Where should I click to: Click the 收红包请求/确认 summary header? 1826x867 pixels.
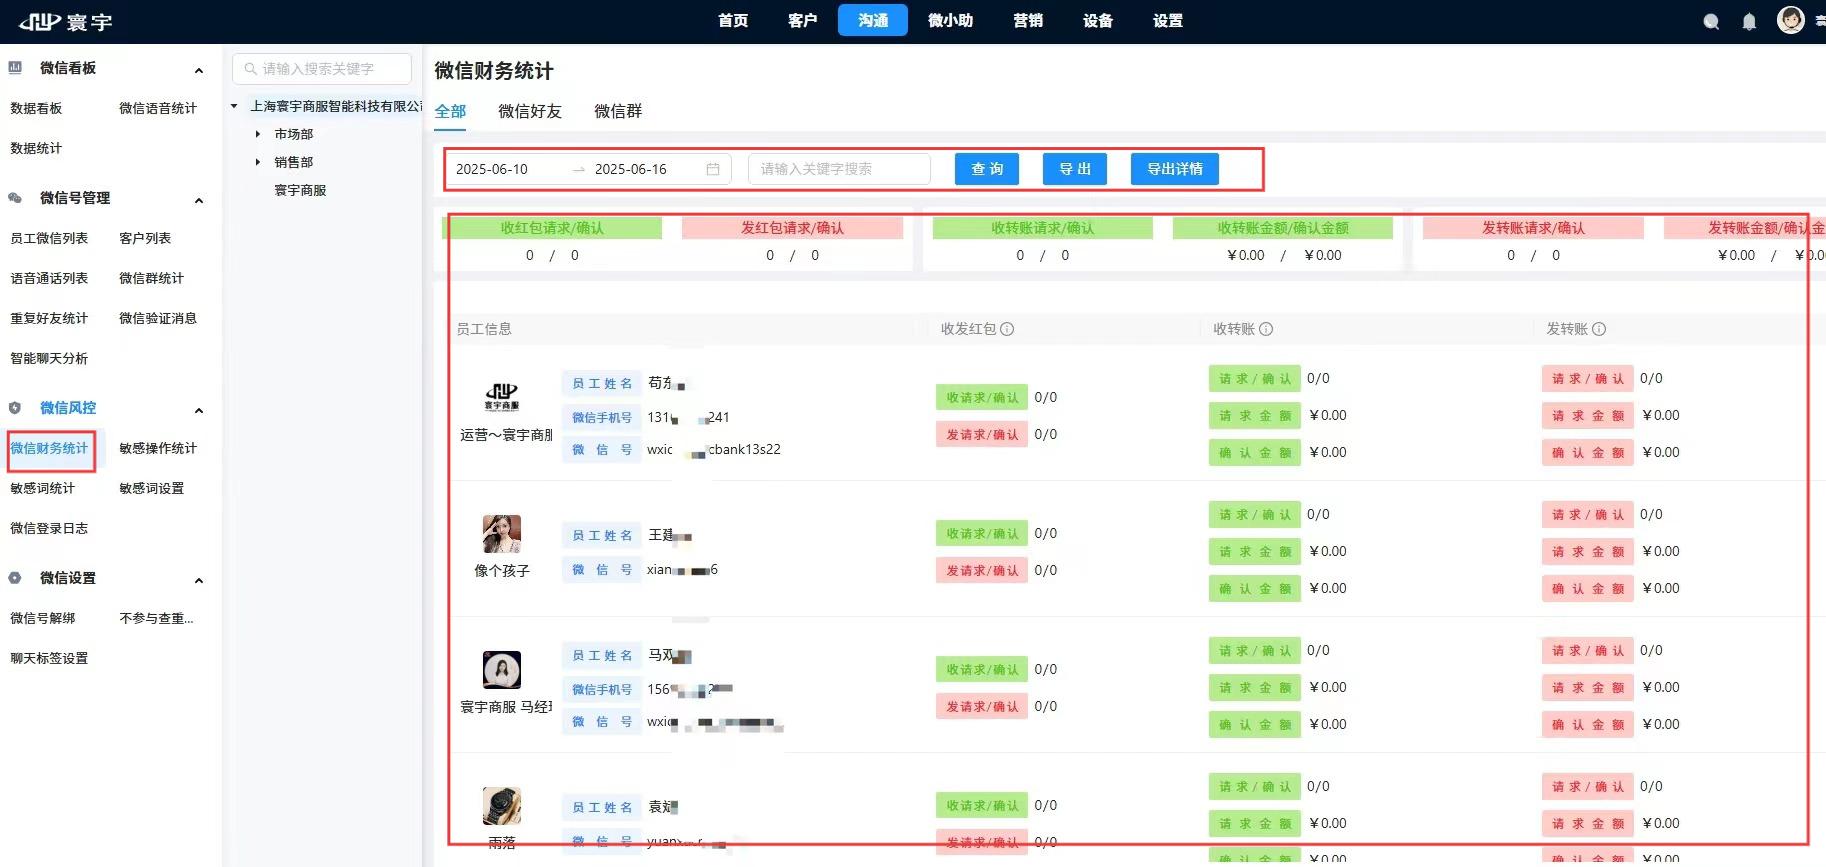coord(552,228)
